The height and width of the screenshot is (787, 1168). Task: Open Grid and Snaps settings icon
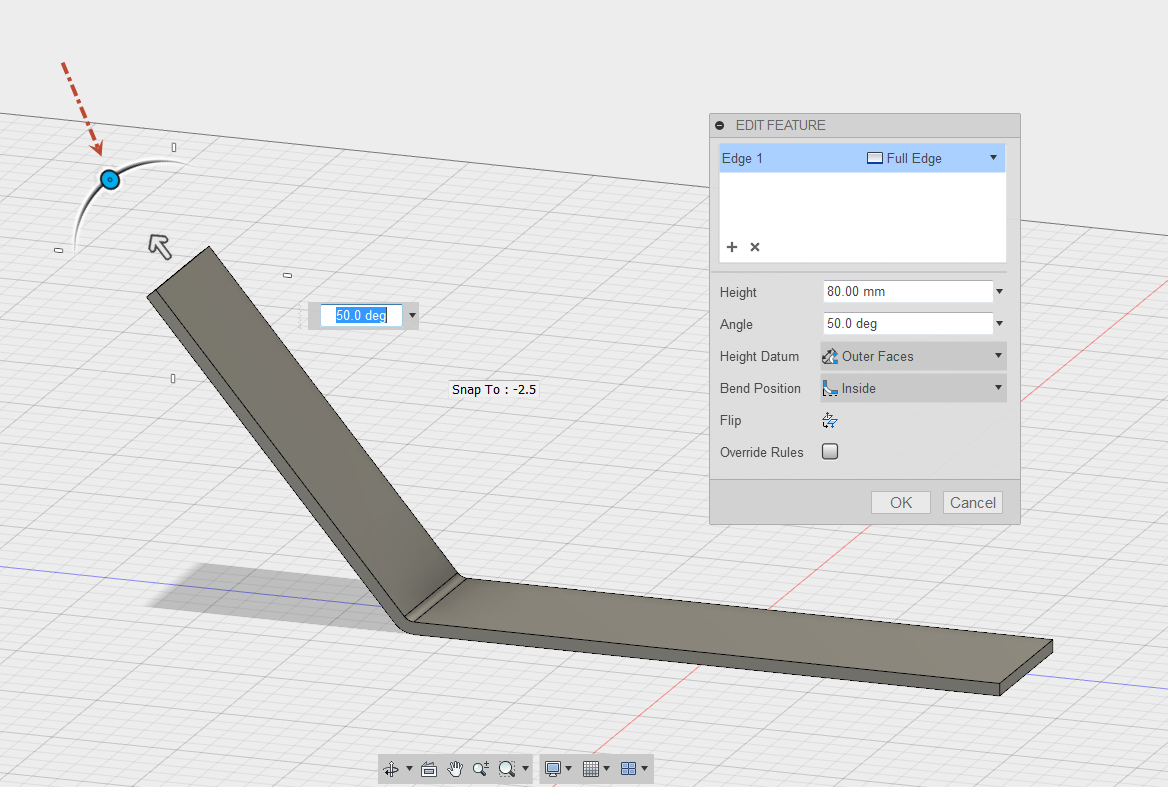tap(590, 769)
